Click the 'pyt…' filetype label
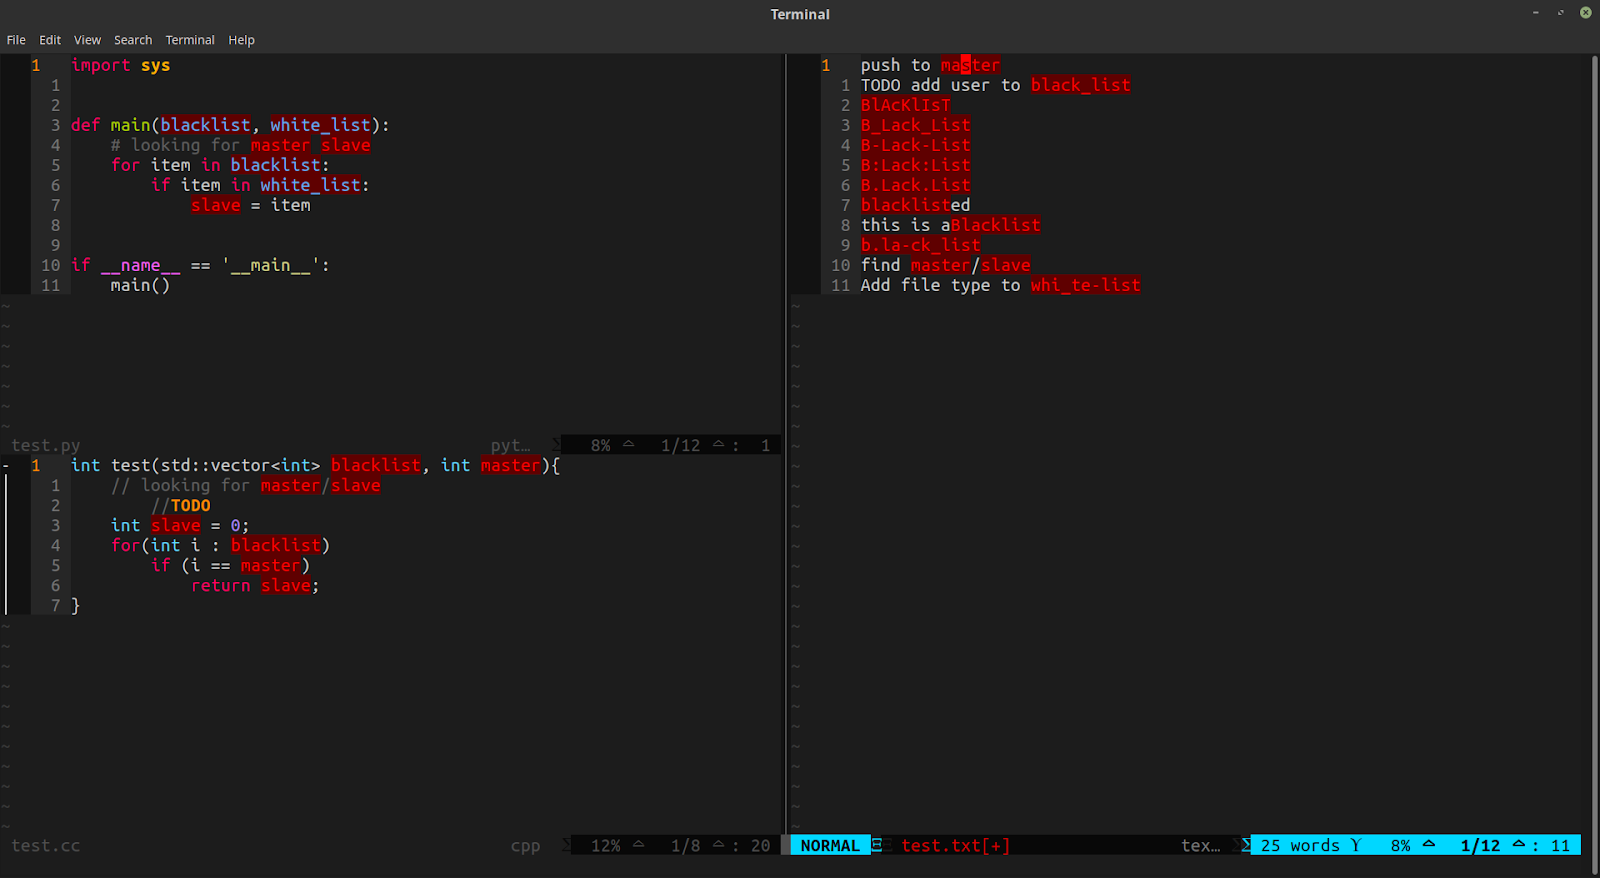 (511, 445)
